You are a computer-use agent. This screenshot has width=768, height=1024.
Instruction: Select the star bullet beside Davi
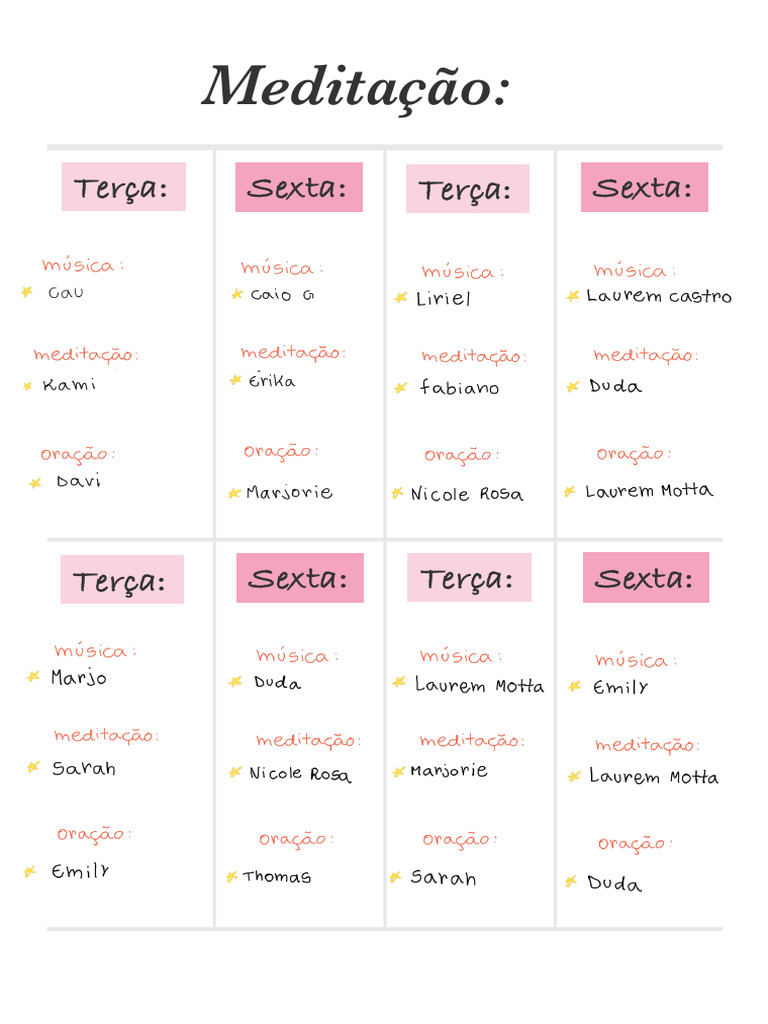click(35, 483)
